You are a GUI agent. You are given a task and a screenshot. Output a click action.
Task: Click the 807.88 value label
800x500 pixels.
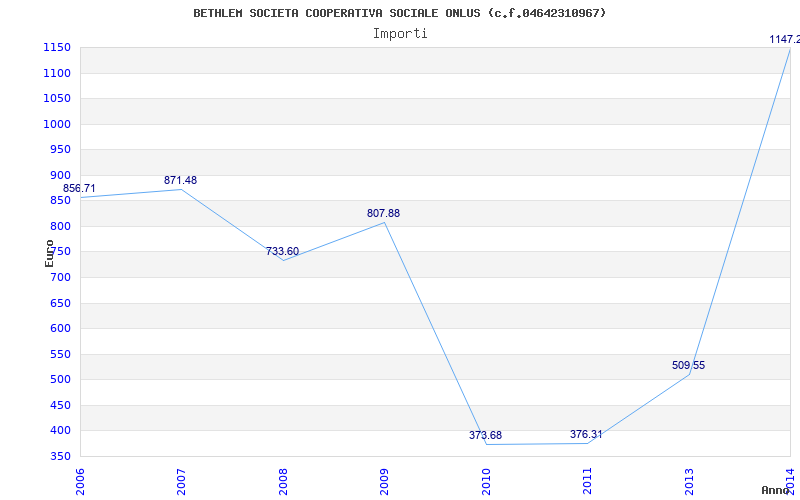click(x=383, y=213)
